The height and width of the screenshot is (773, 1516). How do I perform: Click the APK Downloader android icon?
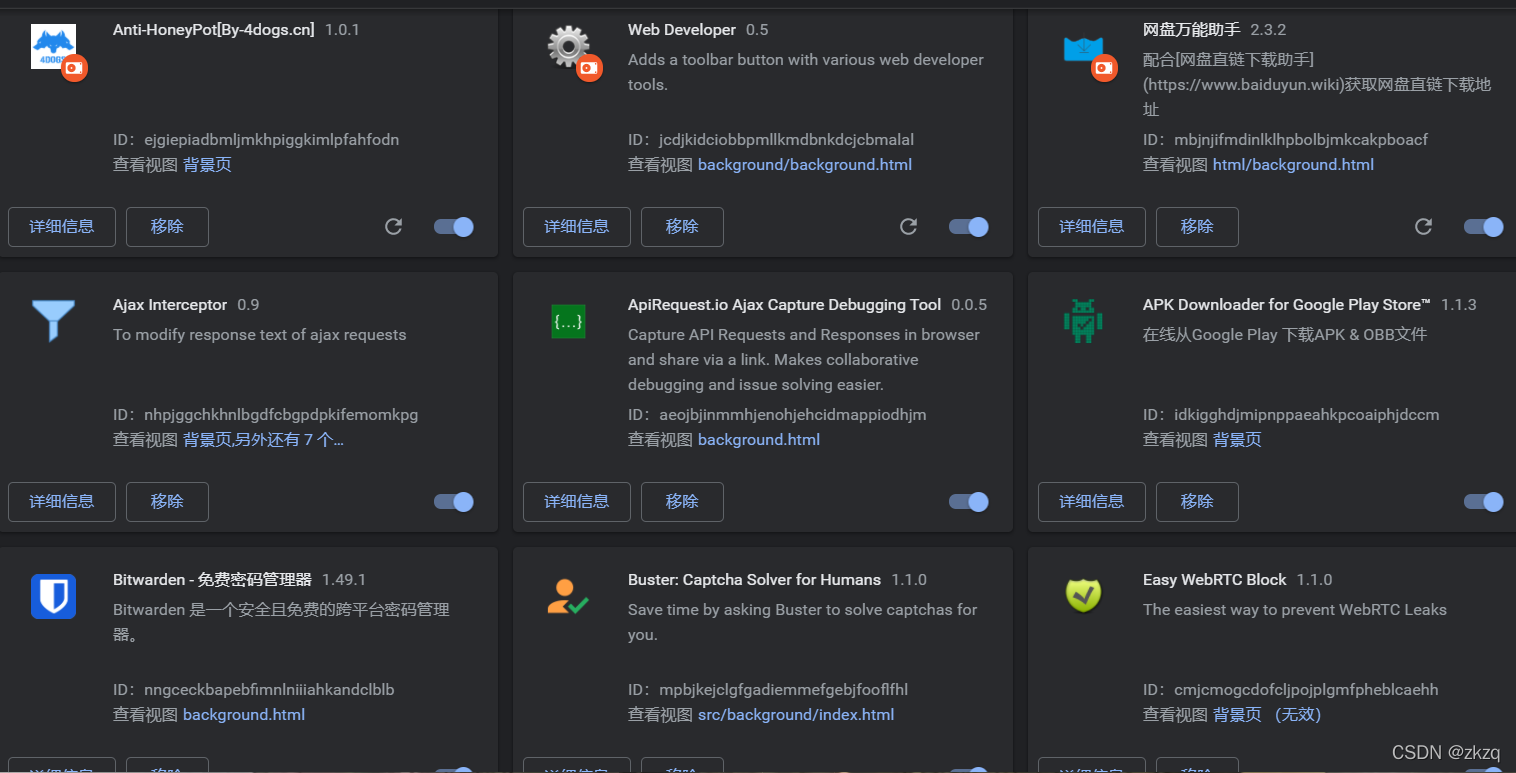[1083, 322]
